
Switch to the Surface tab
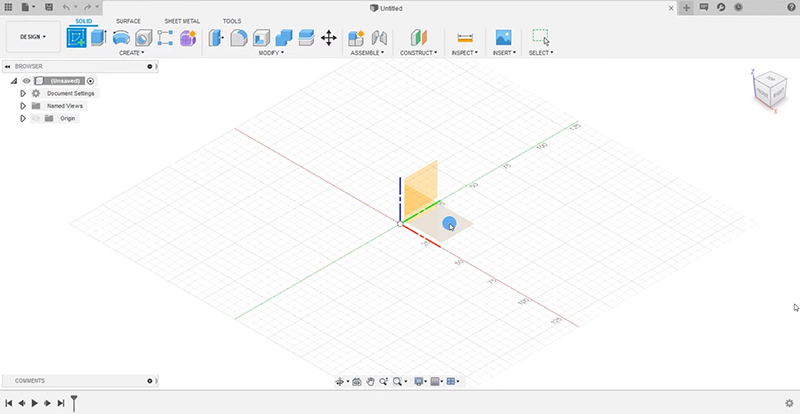click(x=128, y=20)
